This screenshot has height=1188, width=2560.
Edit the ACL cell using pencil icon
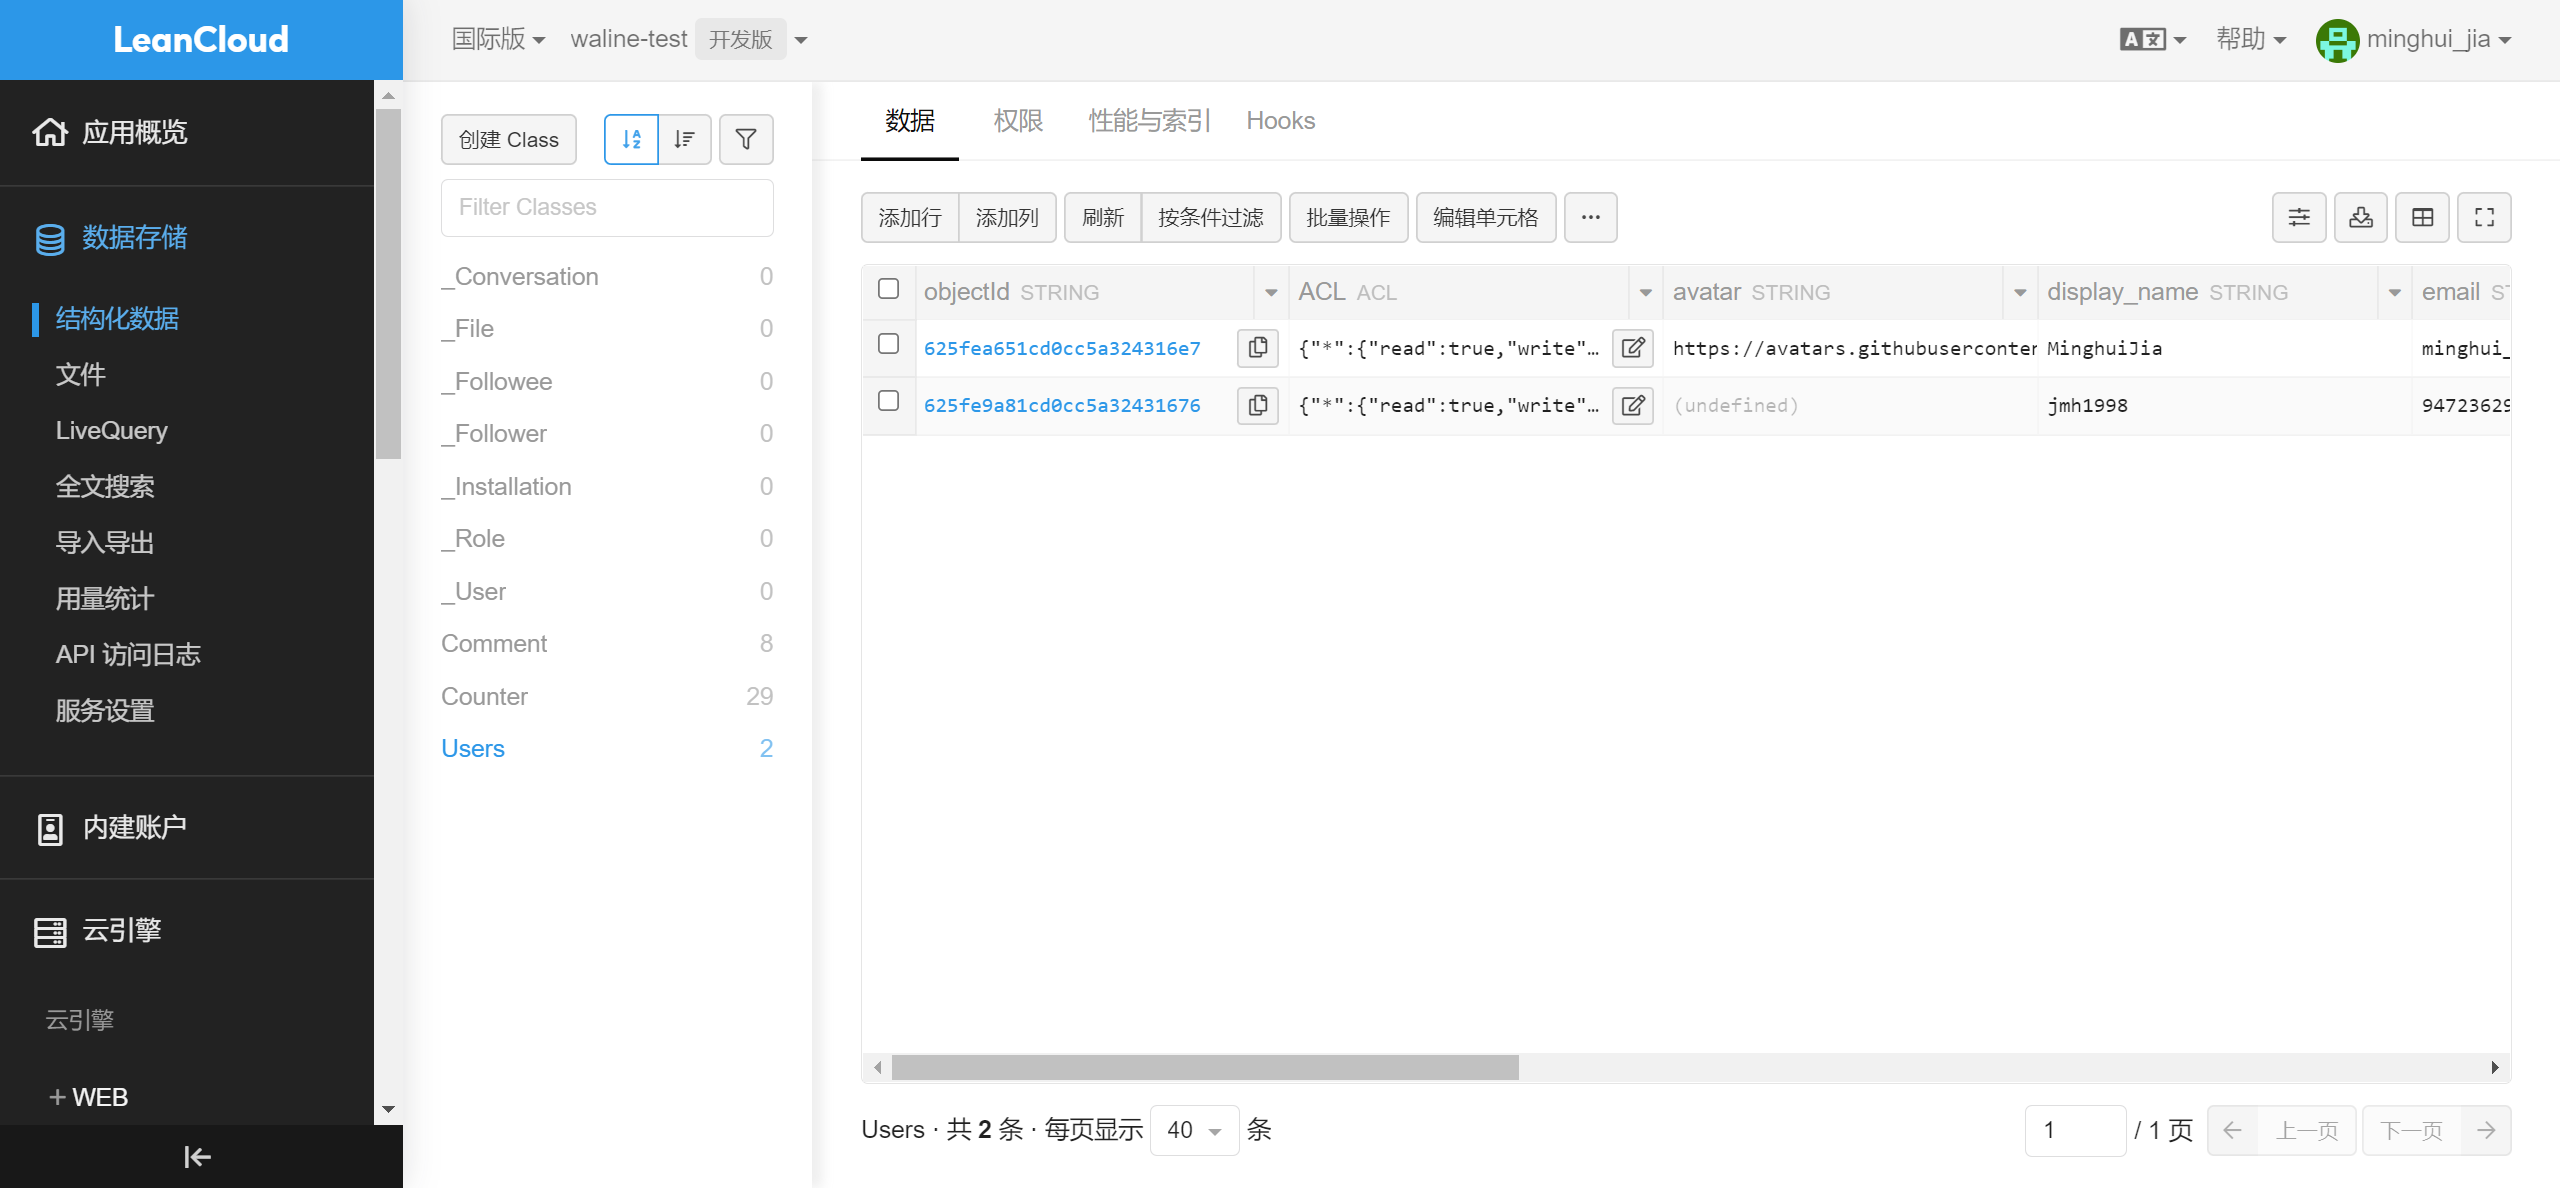tap(1633, 348)
